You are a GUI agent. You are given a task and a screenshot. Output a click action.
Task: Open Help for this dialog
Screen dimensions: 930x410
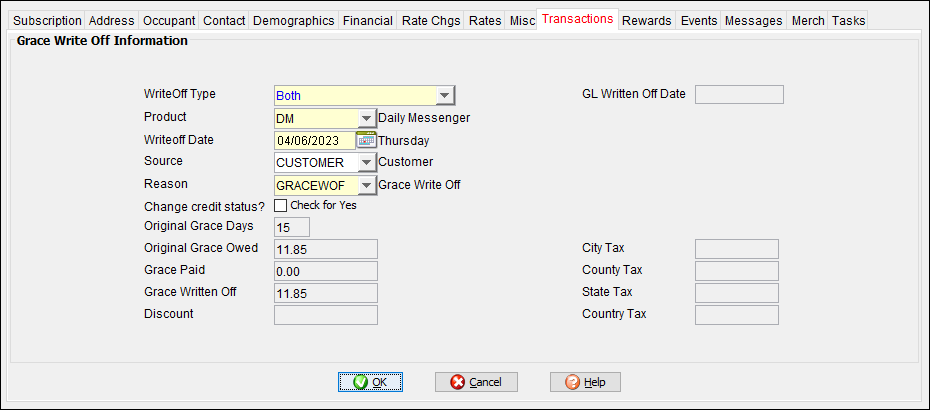[x=585, y=382]
